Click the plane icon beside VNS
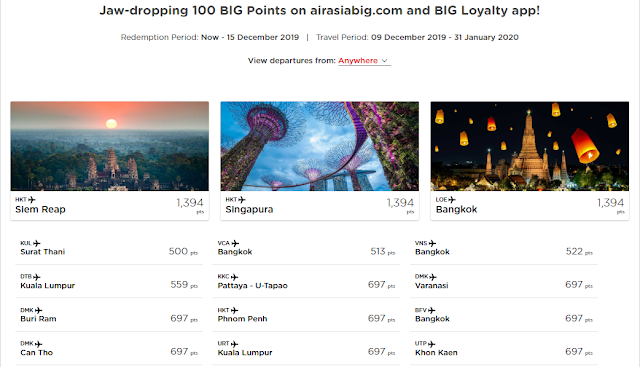 (432, 243)
